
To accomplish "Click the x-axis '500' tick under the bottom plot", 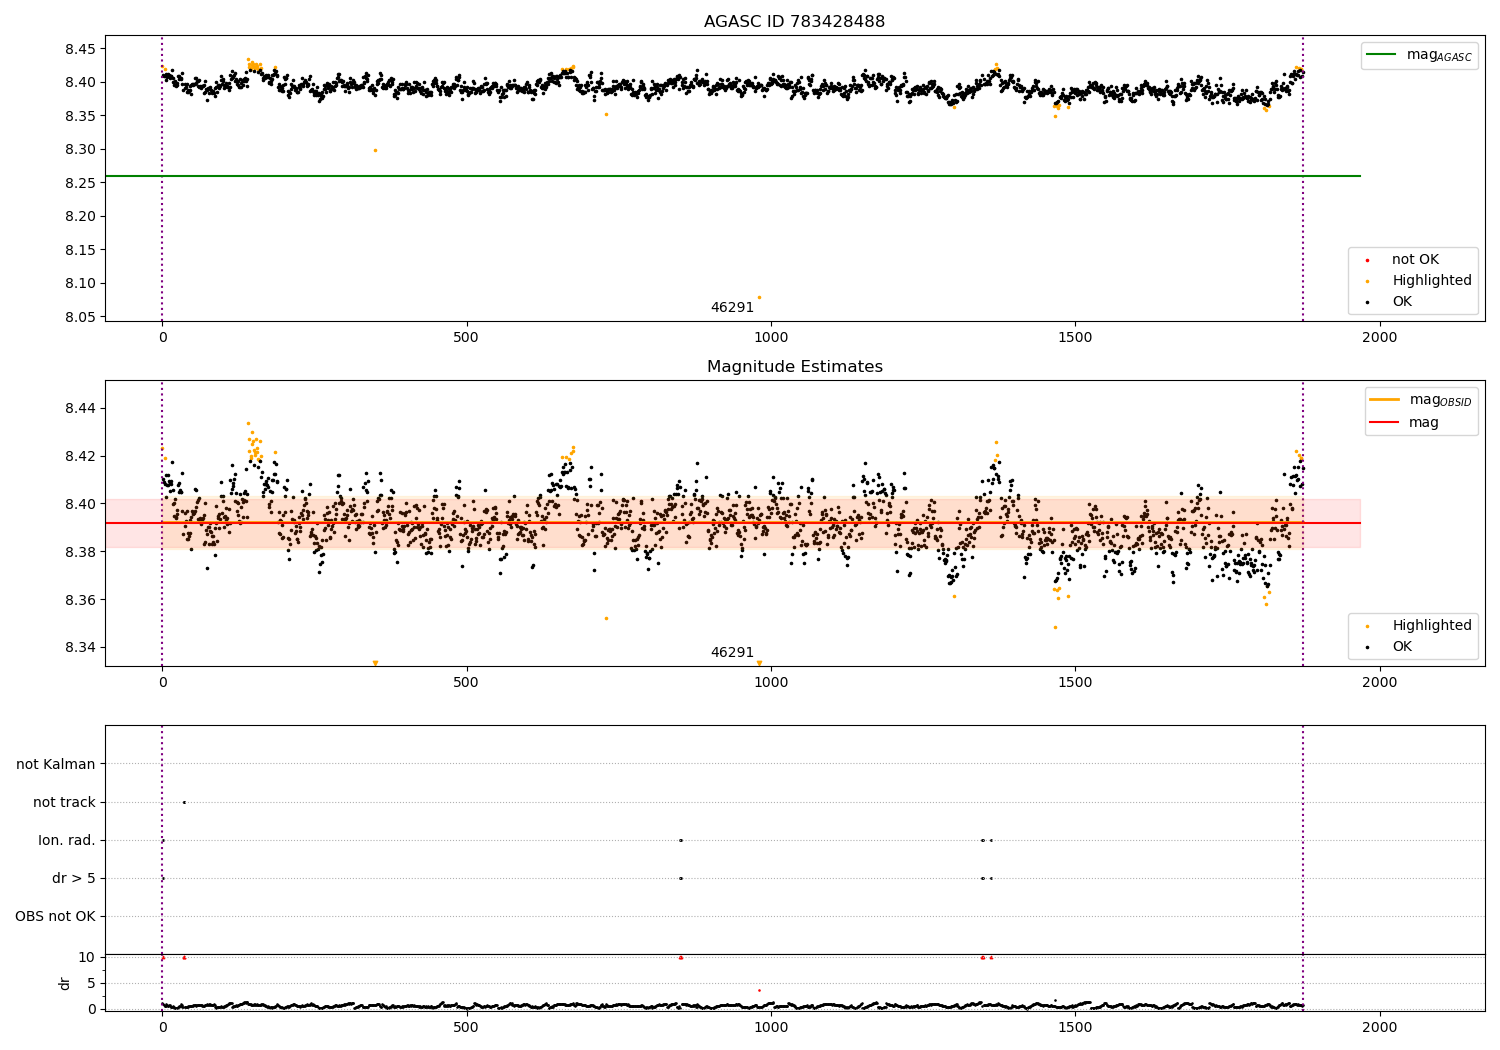I will click(x=466, y=1027).
